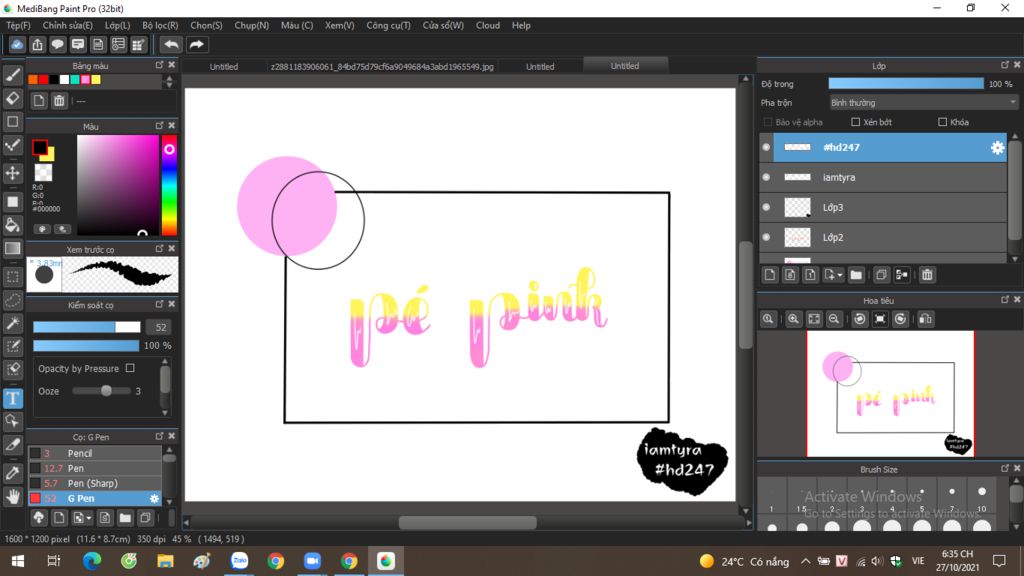
Task: Expand the add-layer dropdown arrow
Action: (840, 275)
